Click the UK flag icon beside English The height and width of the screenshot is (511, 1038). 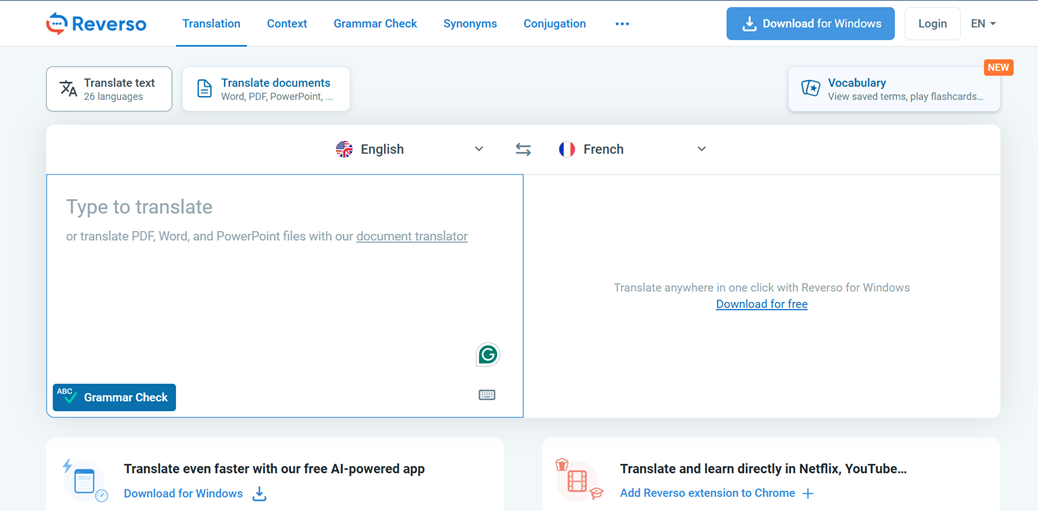coord(344,150)
